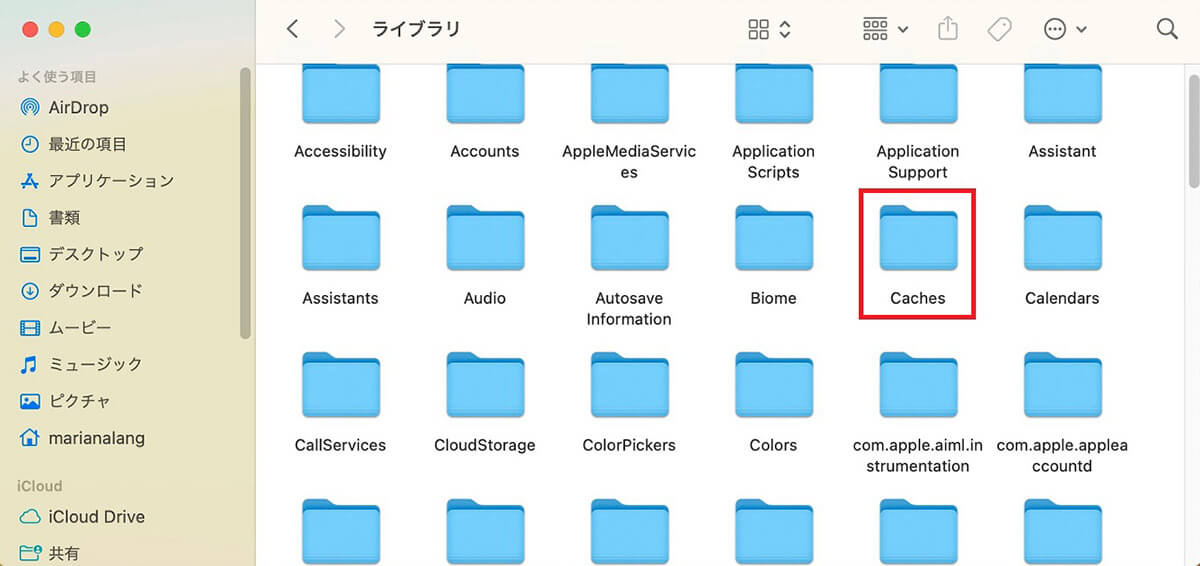
Task: Click the Accounts folder name label
Action: (x=485, y=151)
